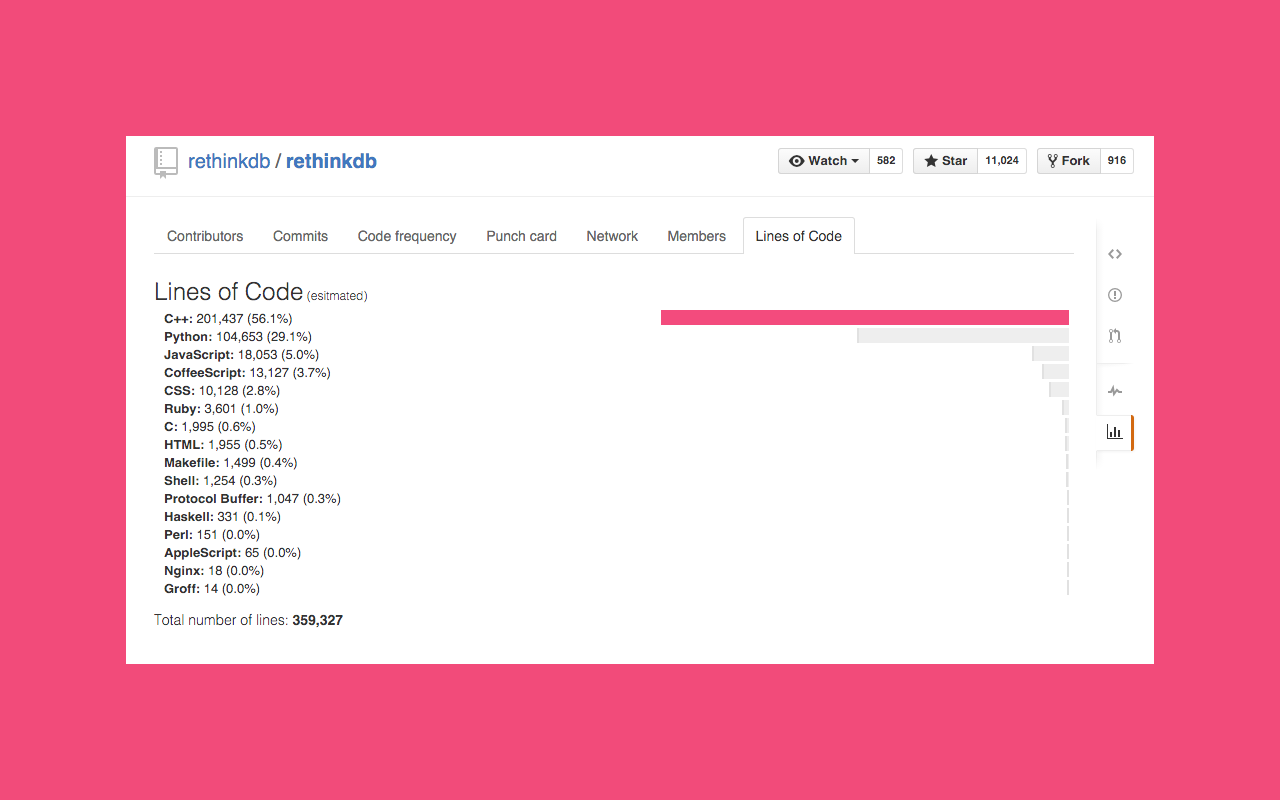Screen dimensions: 1280x800
Task: Click the 'Groff: 14 (0.0%)' row
Action: (212, 589)
